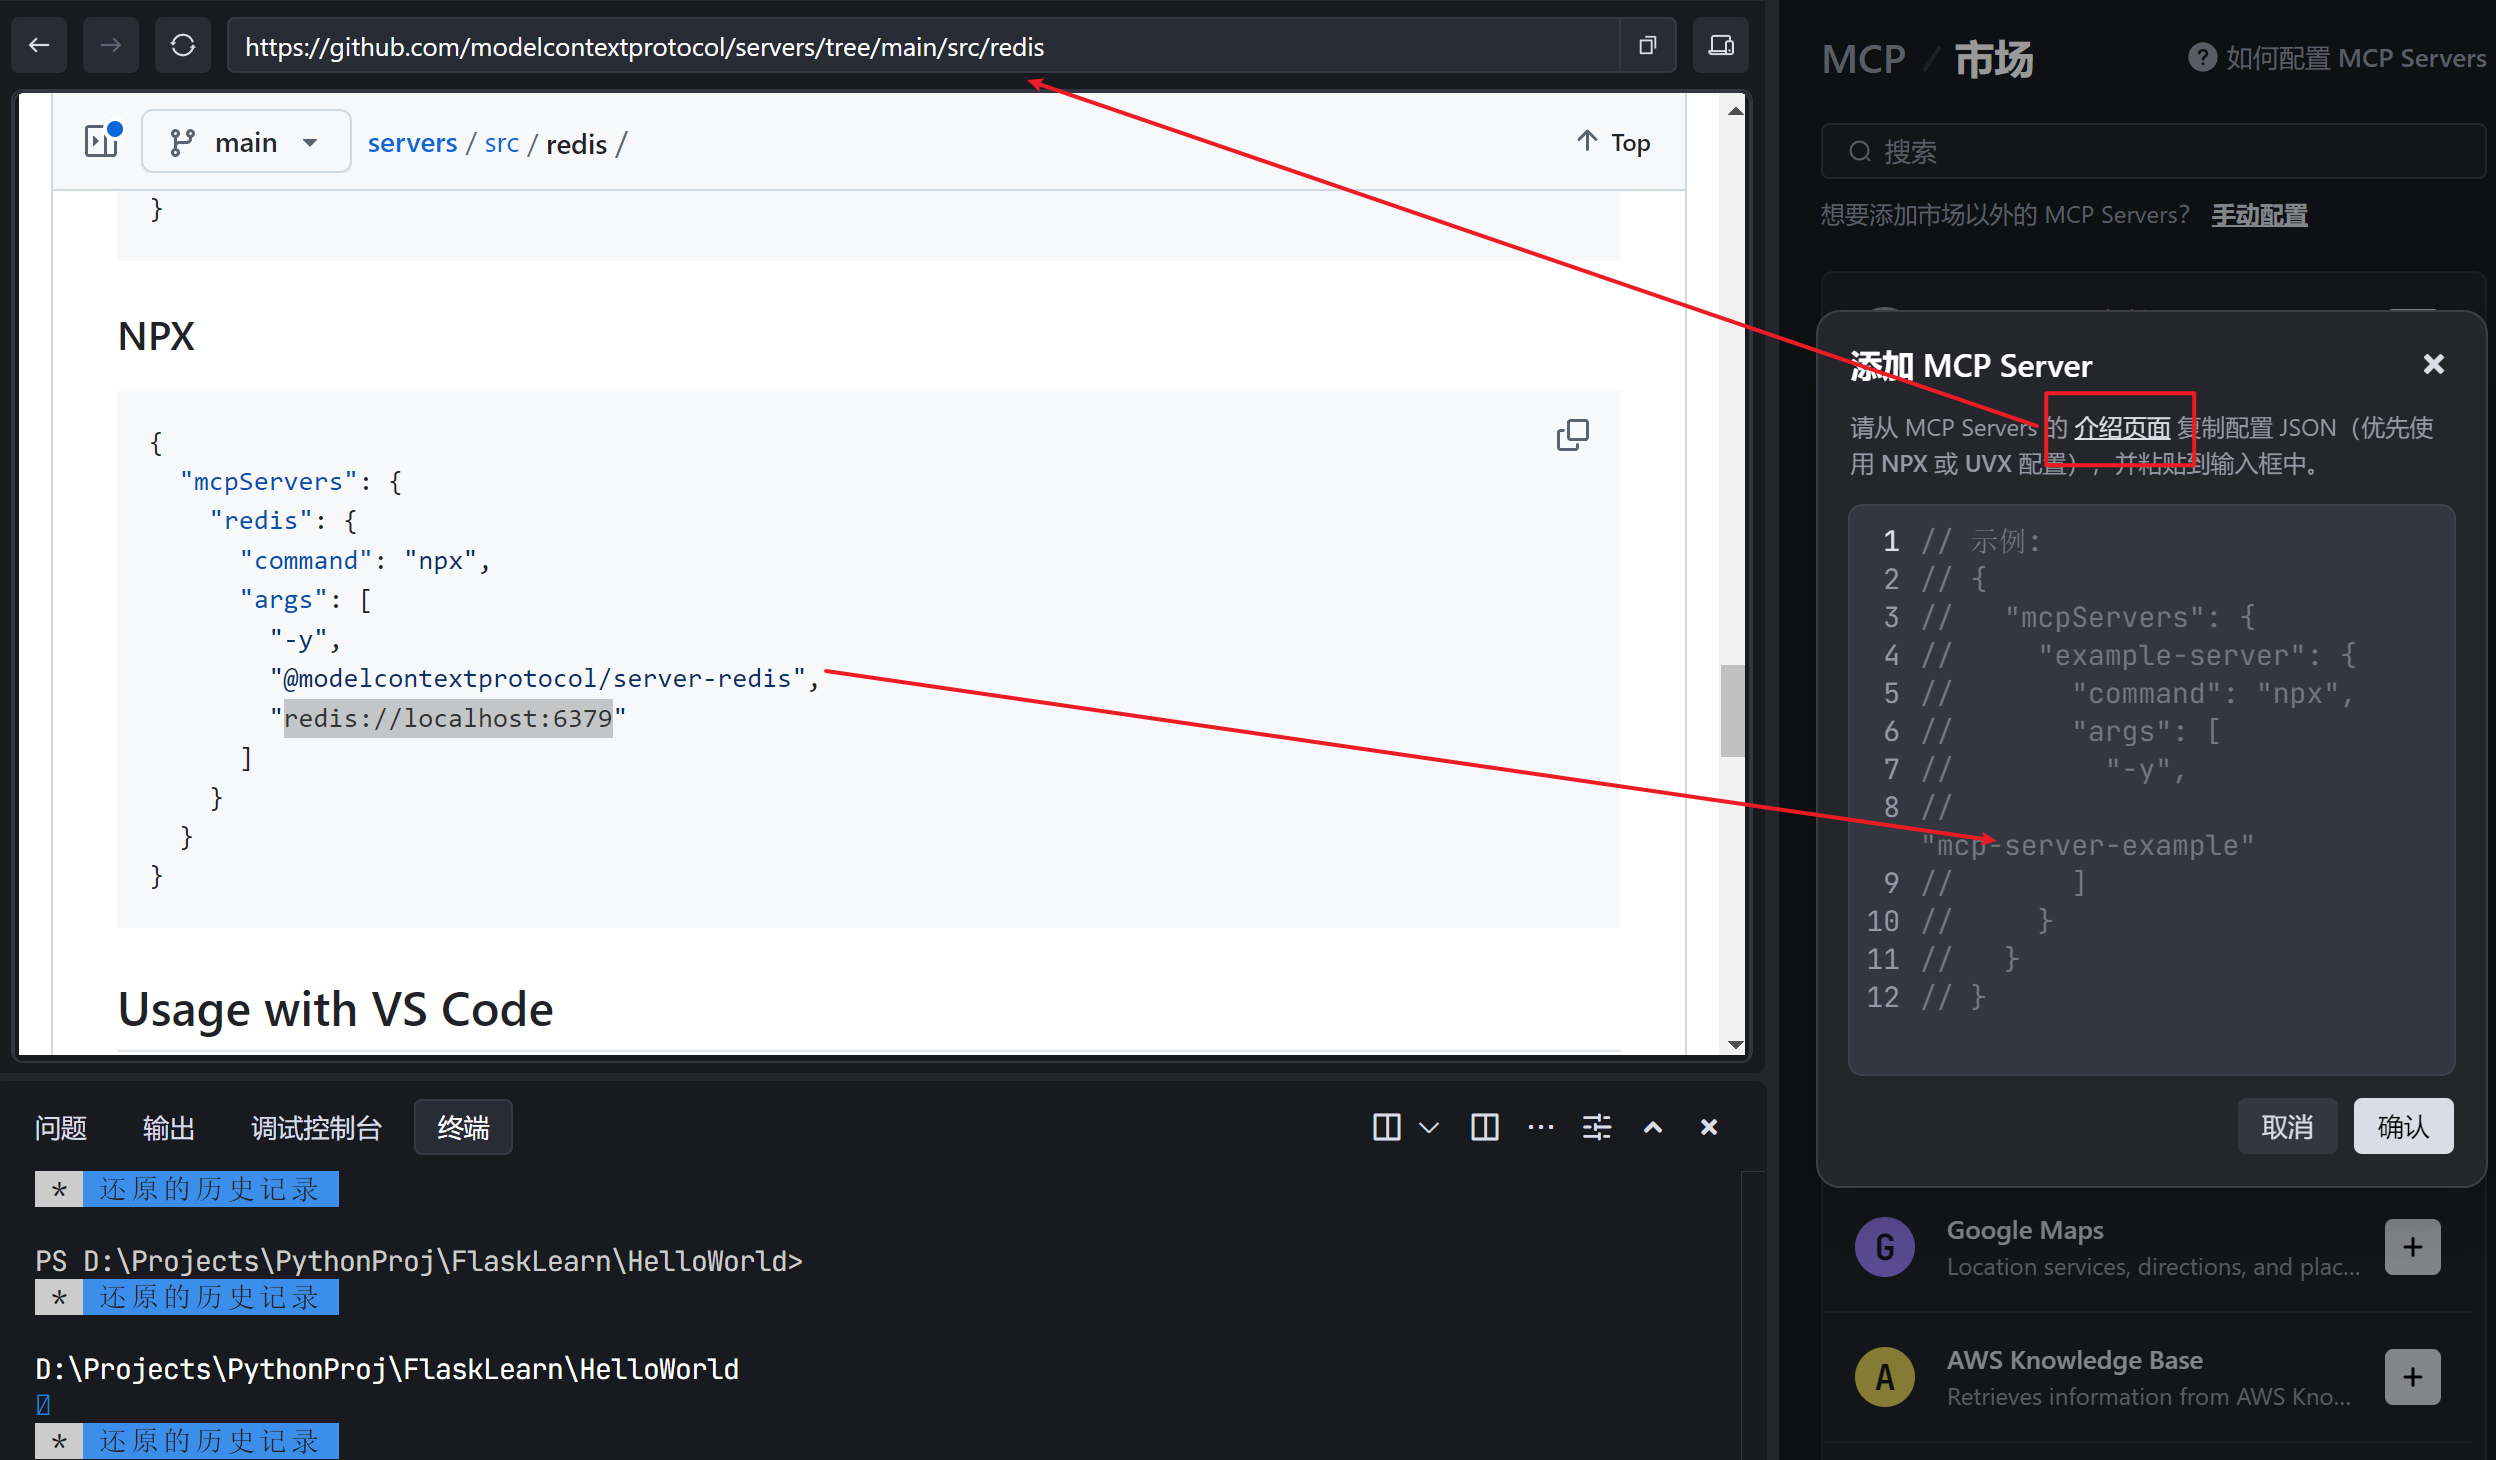Click the redis://localhost:6379 text
This screenshot has width=2496, height=1460.
(x=448, y=718)
